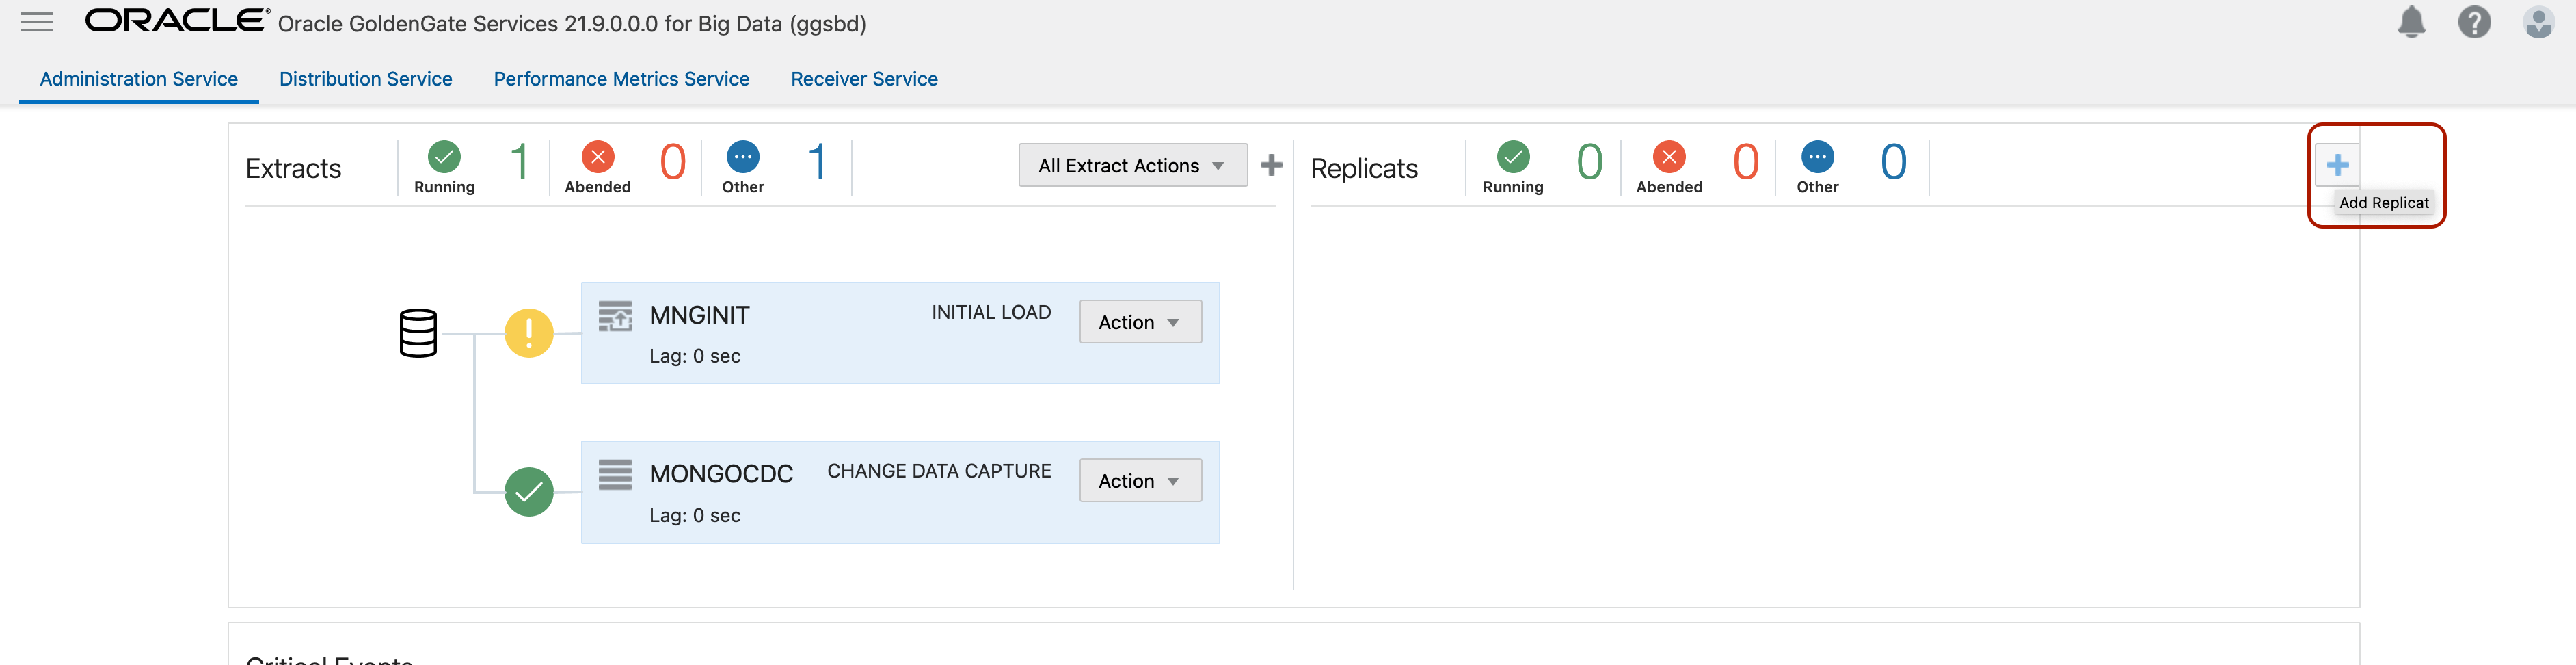Open the Action dropdown for MNGINIT
Screen dimensions: 2576x665
pos(1140,322)
